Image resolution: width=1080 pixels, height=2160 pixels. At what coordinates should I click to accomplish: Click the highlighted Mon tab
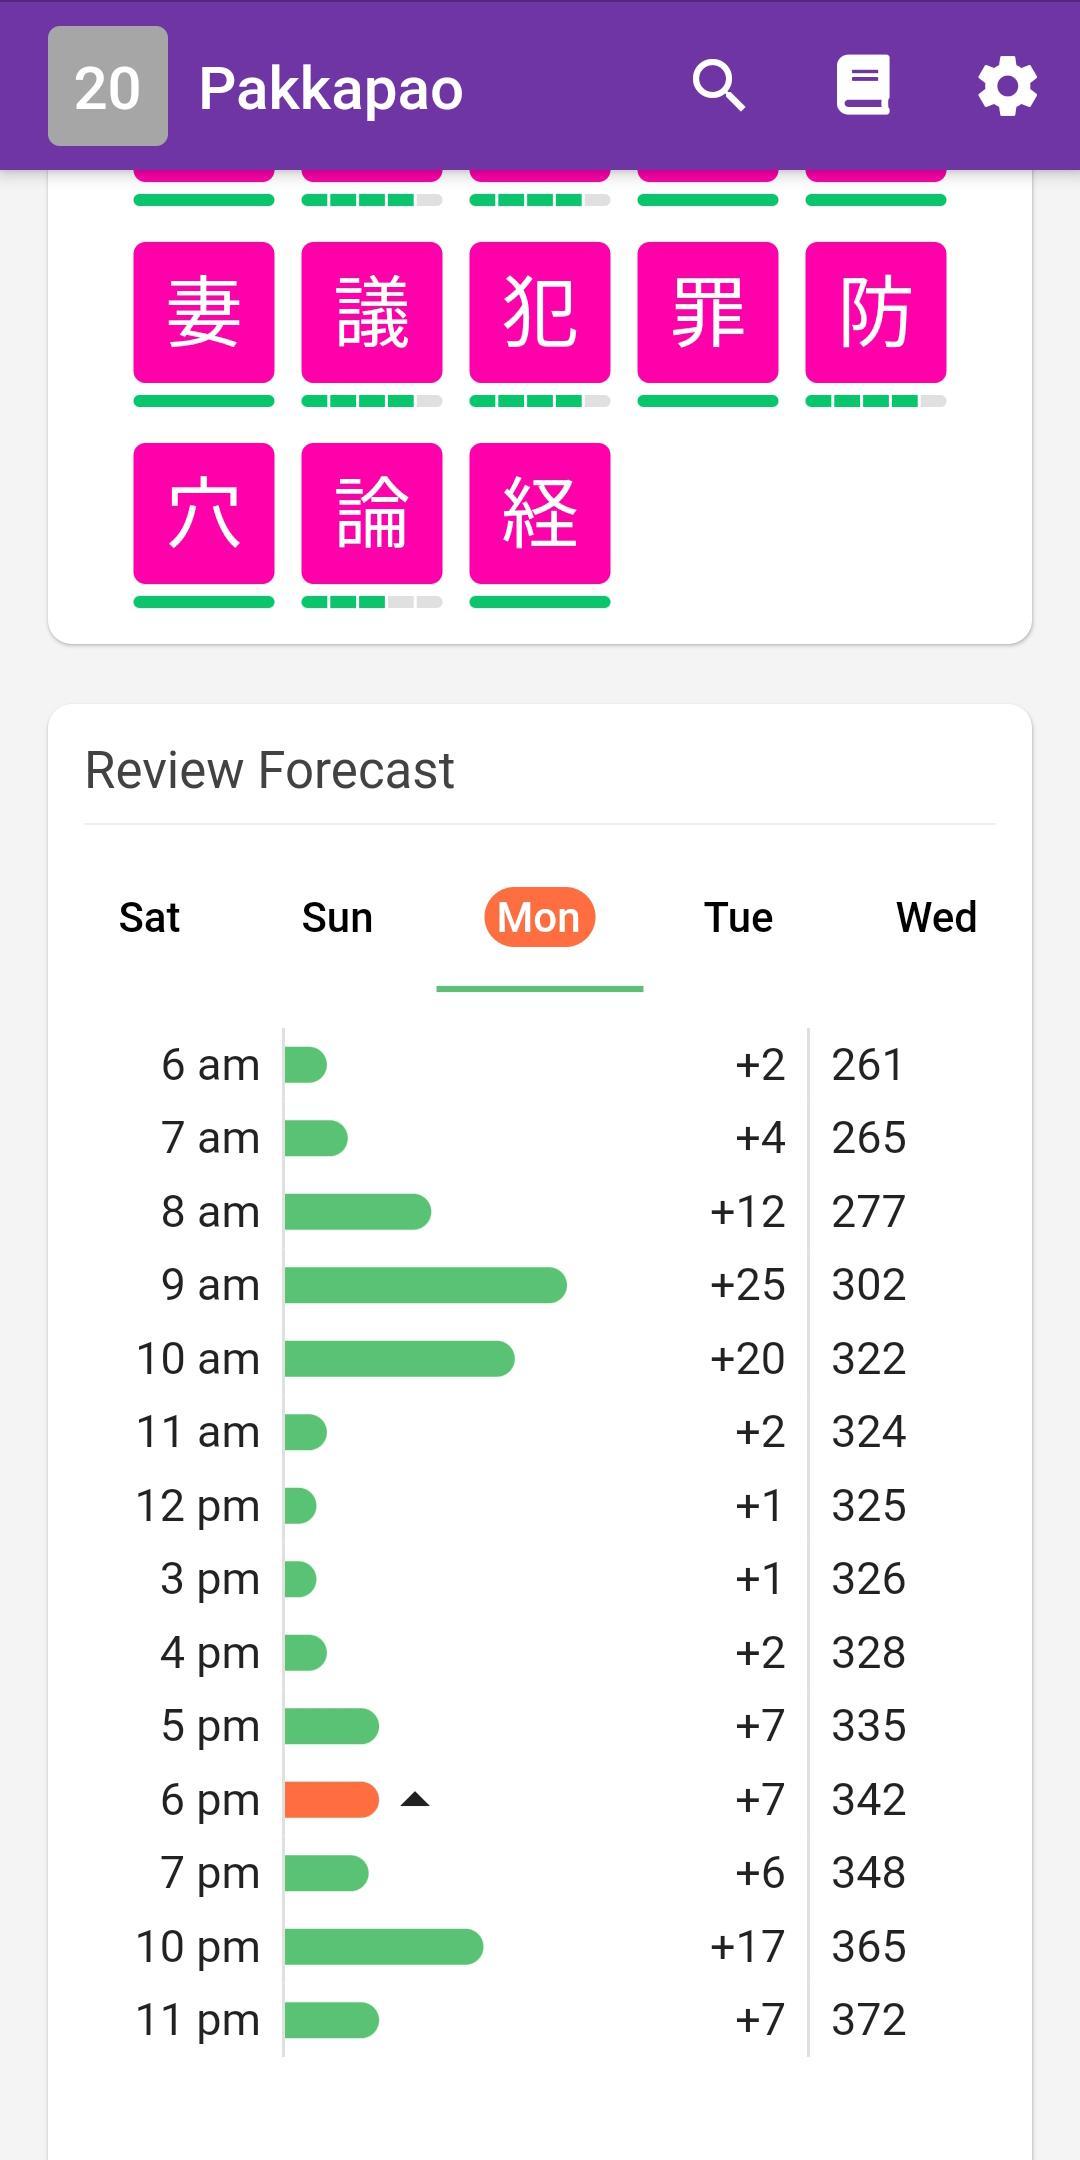point(539,917)
